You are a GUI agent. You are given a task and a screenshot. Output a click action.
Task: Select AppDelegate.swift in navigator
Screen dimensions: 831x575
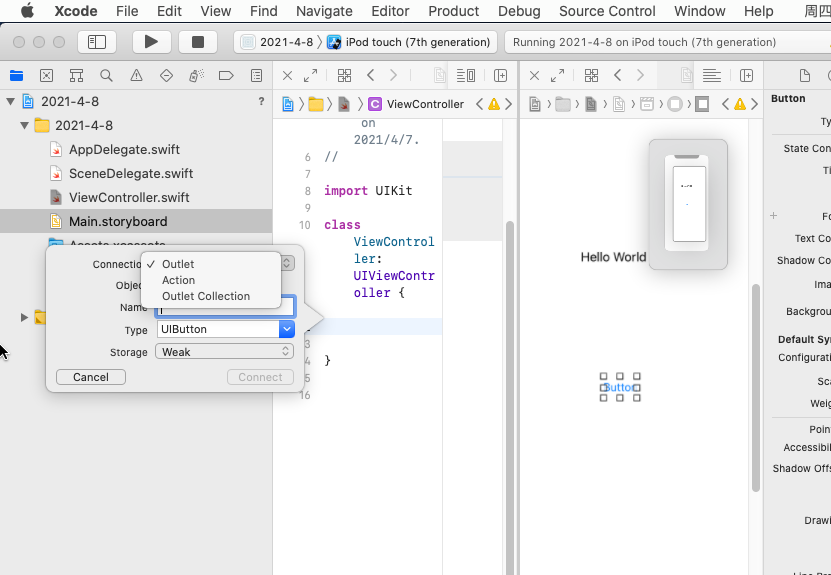click(x=125, y=149)
